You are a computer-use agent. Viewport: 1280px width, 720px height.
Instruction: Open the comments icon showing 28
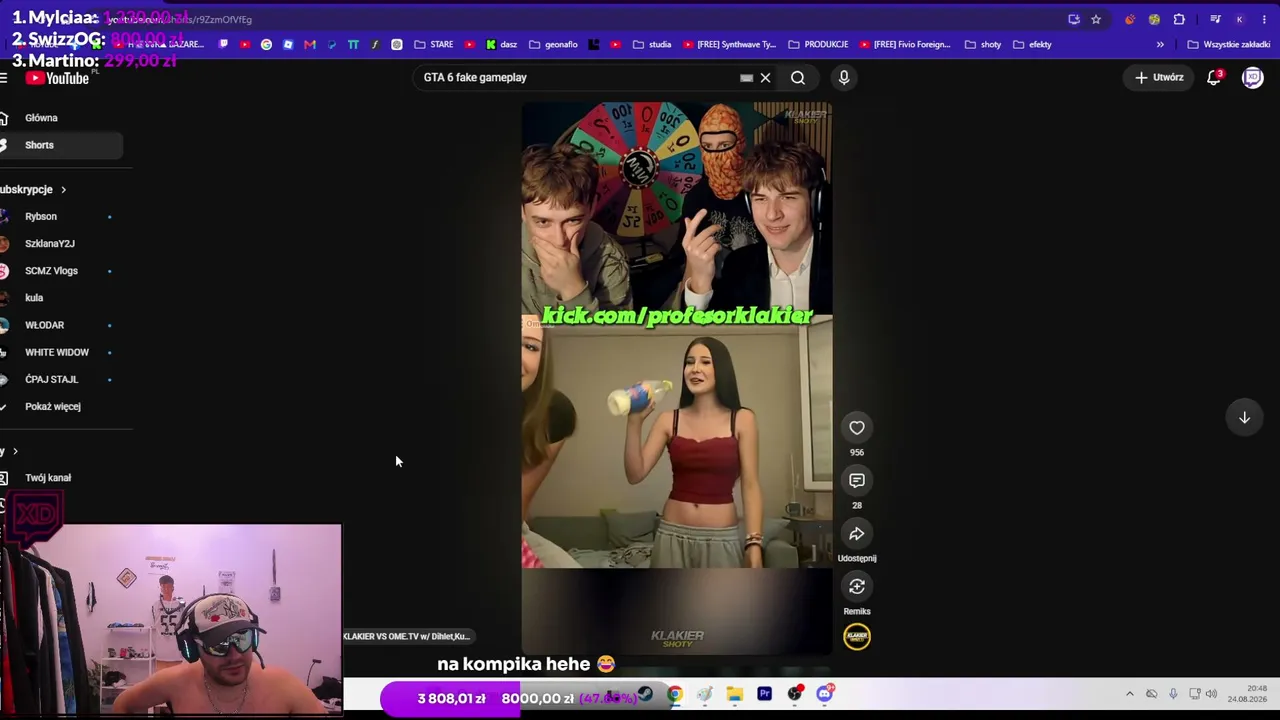[857, 481]
